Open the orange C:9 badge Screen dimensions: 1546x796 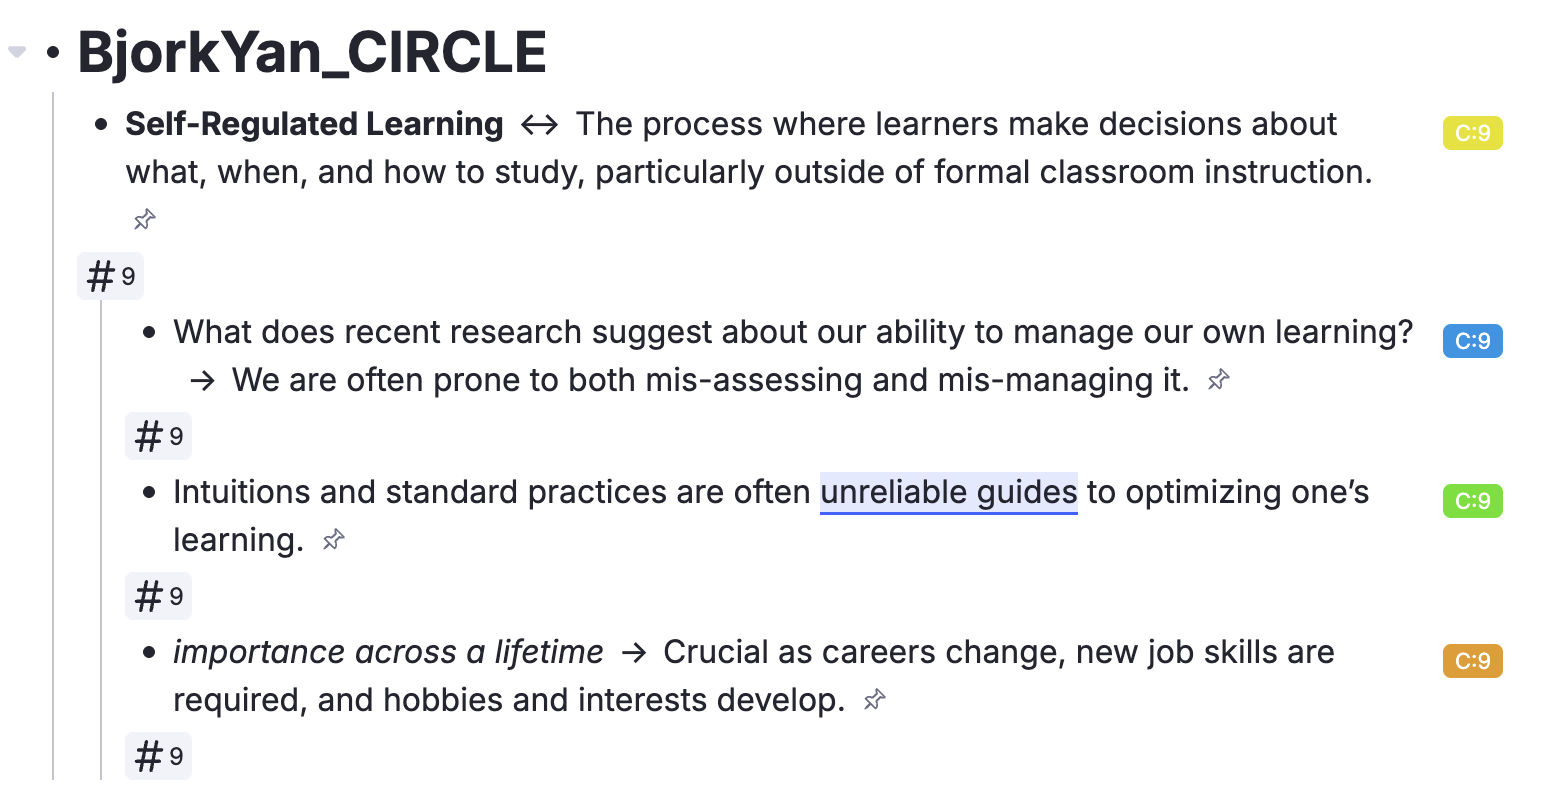click(x=1472, y=661)
